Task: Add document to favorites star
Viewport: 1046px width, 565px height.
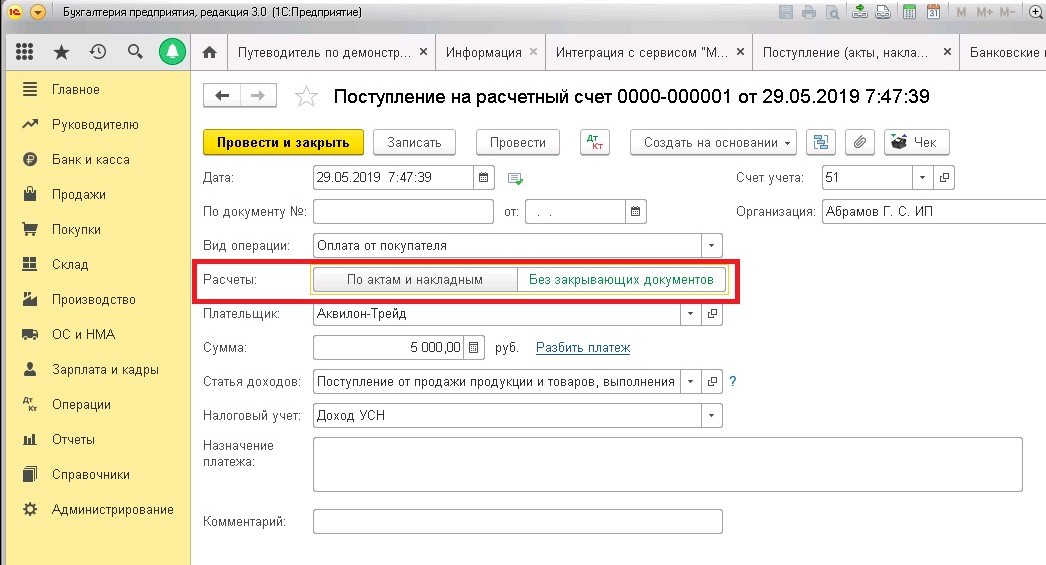Action: pos(307,96)
